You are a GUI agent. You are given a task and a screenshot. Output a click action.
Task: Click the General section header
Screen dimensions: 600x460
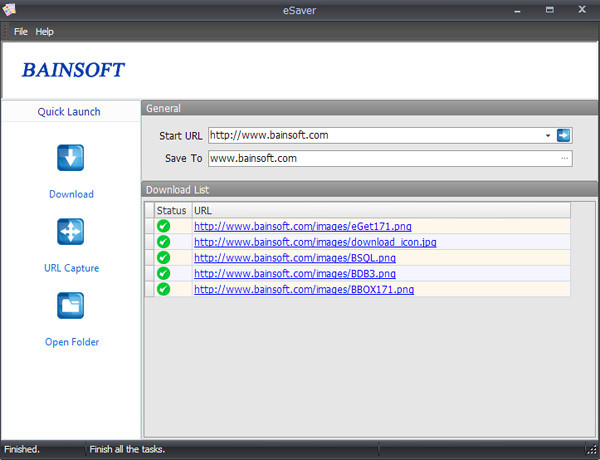point(369,108)
